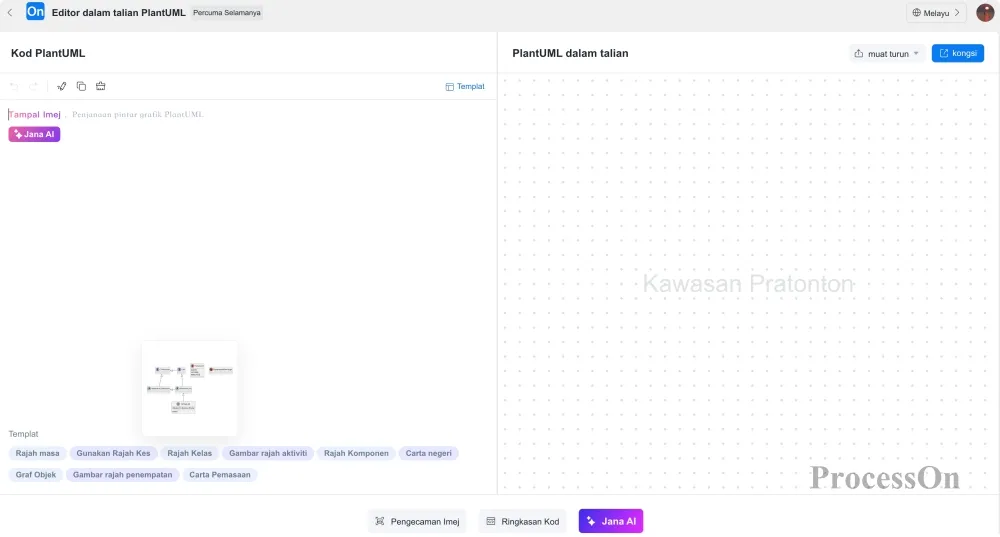Change language from Melayu
1000x537 pixels.
(x=936, y=13)
